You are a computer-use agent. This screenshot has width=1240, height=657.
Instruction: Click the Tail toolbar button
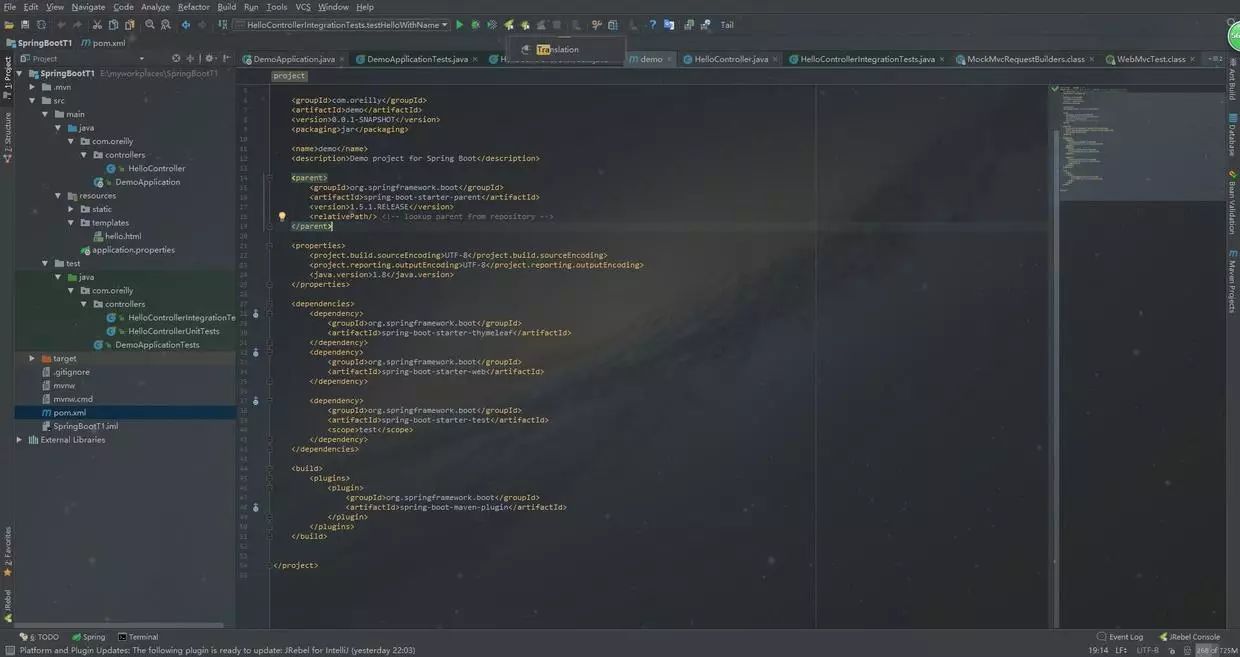tap(727, 25)
